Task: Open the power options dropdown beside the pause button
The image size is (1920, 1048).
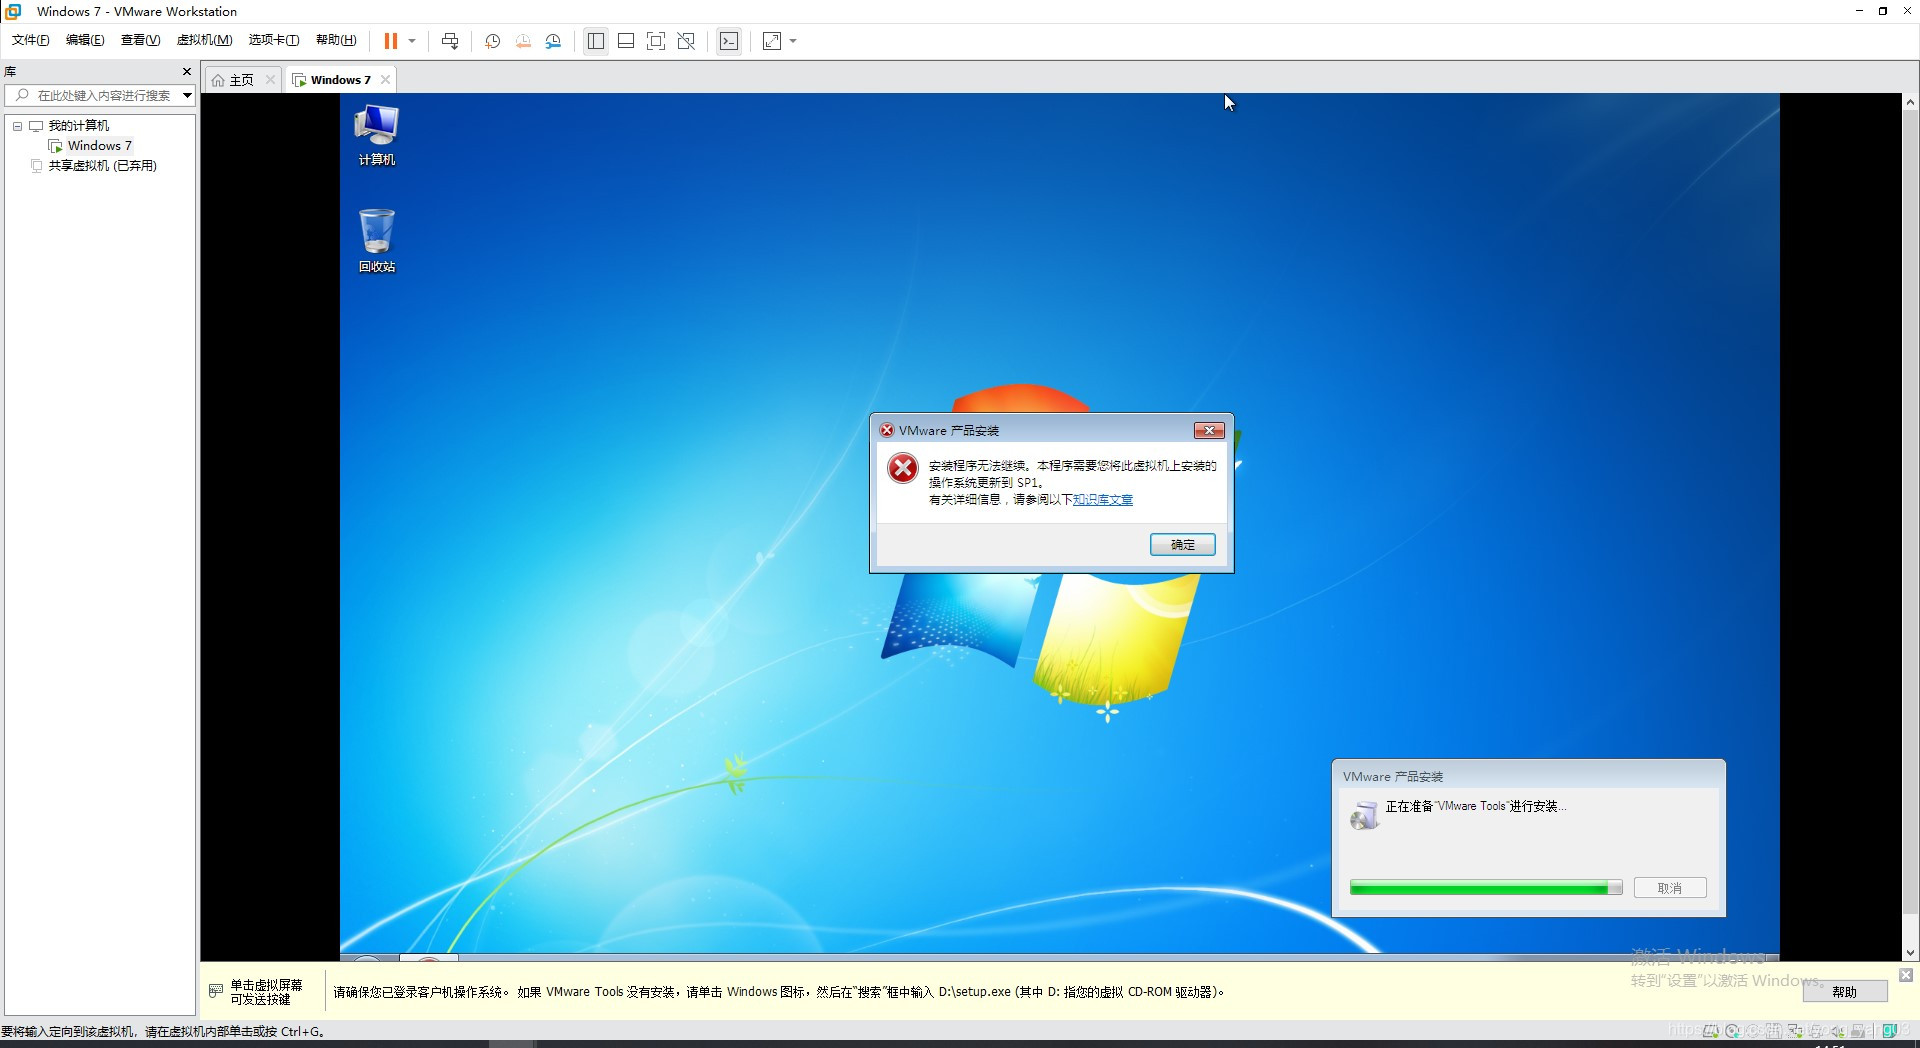Action: (412, 41)
